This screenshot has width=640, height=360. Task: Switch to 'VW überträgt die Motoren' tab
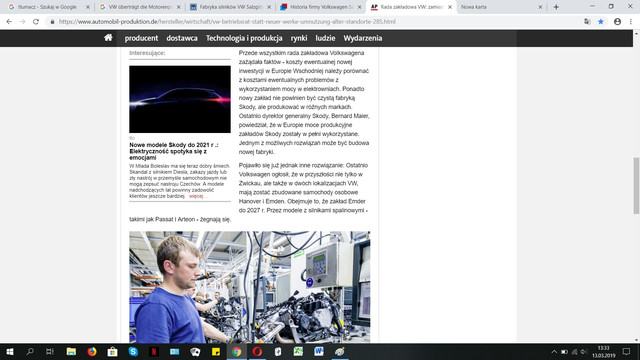point(140,7)
